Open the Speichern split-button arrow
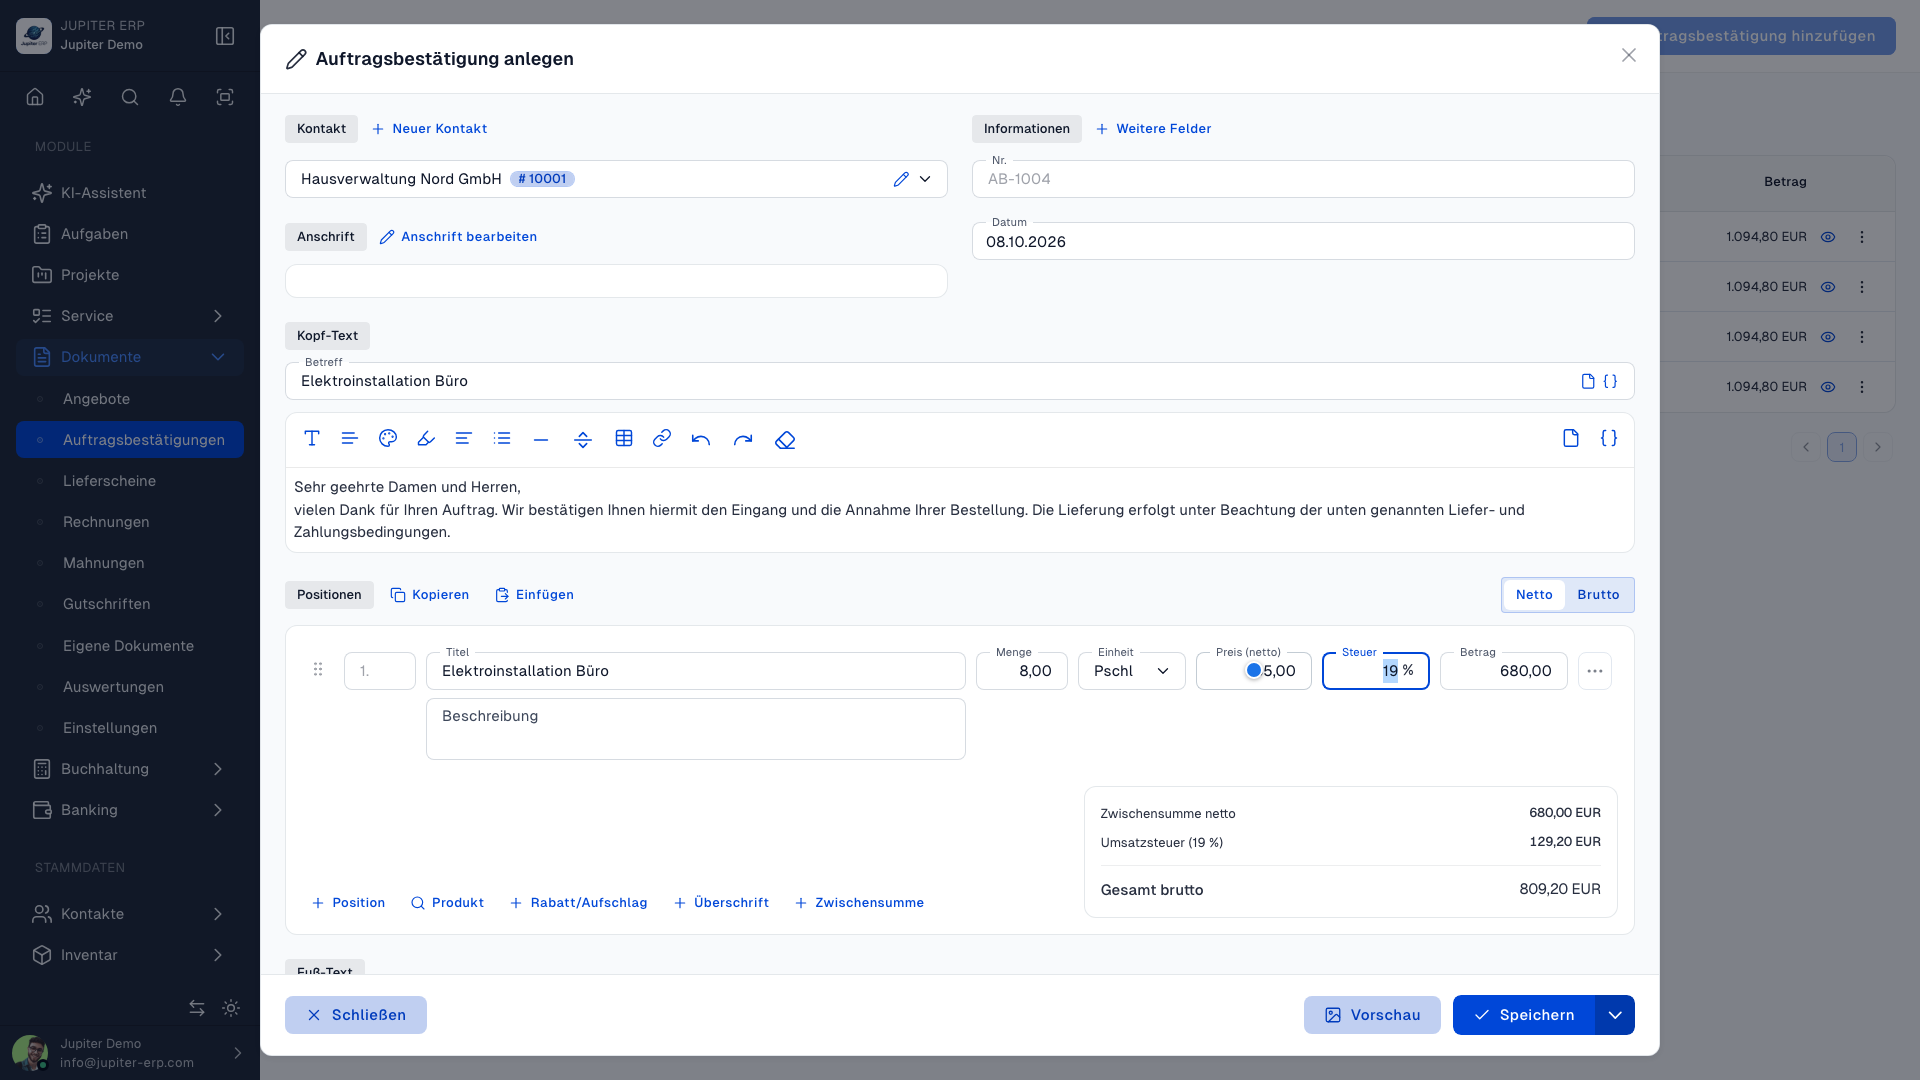Image resolution: width=1920 pixels, height=1080 pixels. click(1615, 1015)
